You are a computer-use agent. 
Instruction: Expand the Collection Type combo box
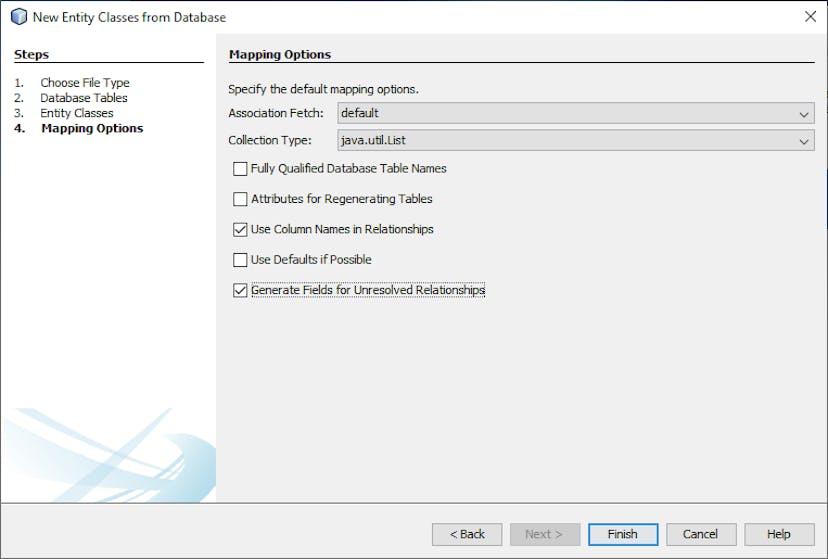(x=575, y=141)
